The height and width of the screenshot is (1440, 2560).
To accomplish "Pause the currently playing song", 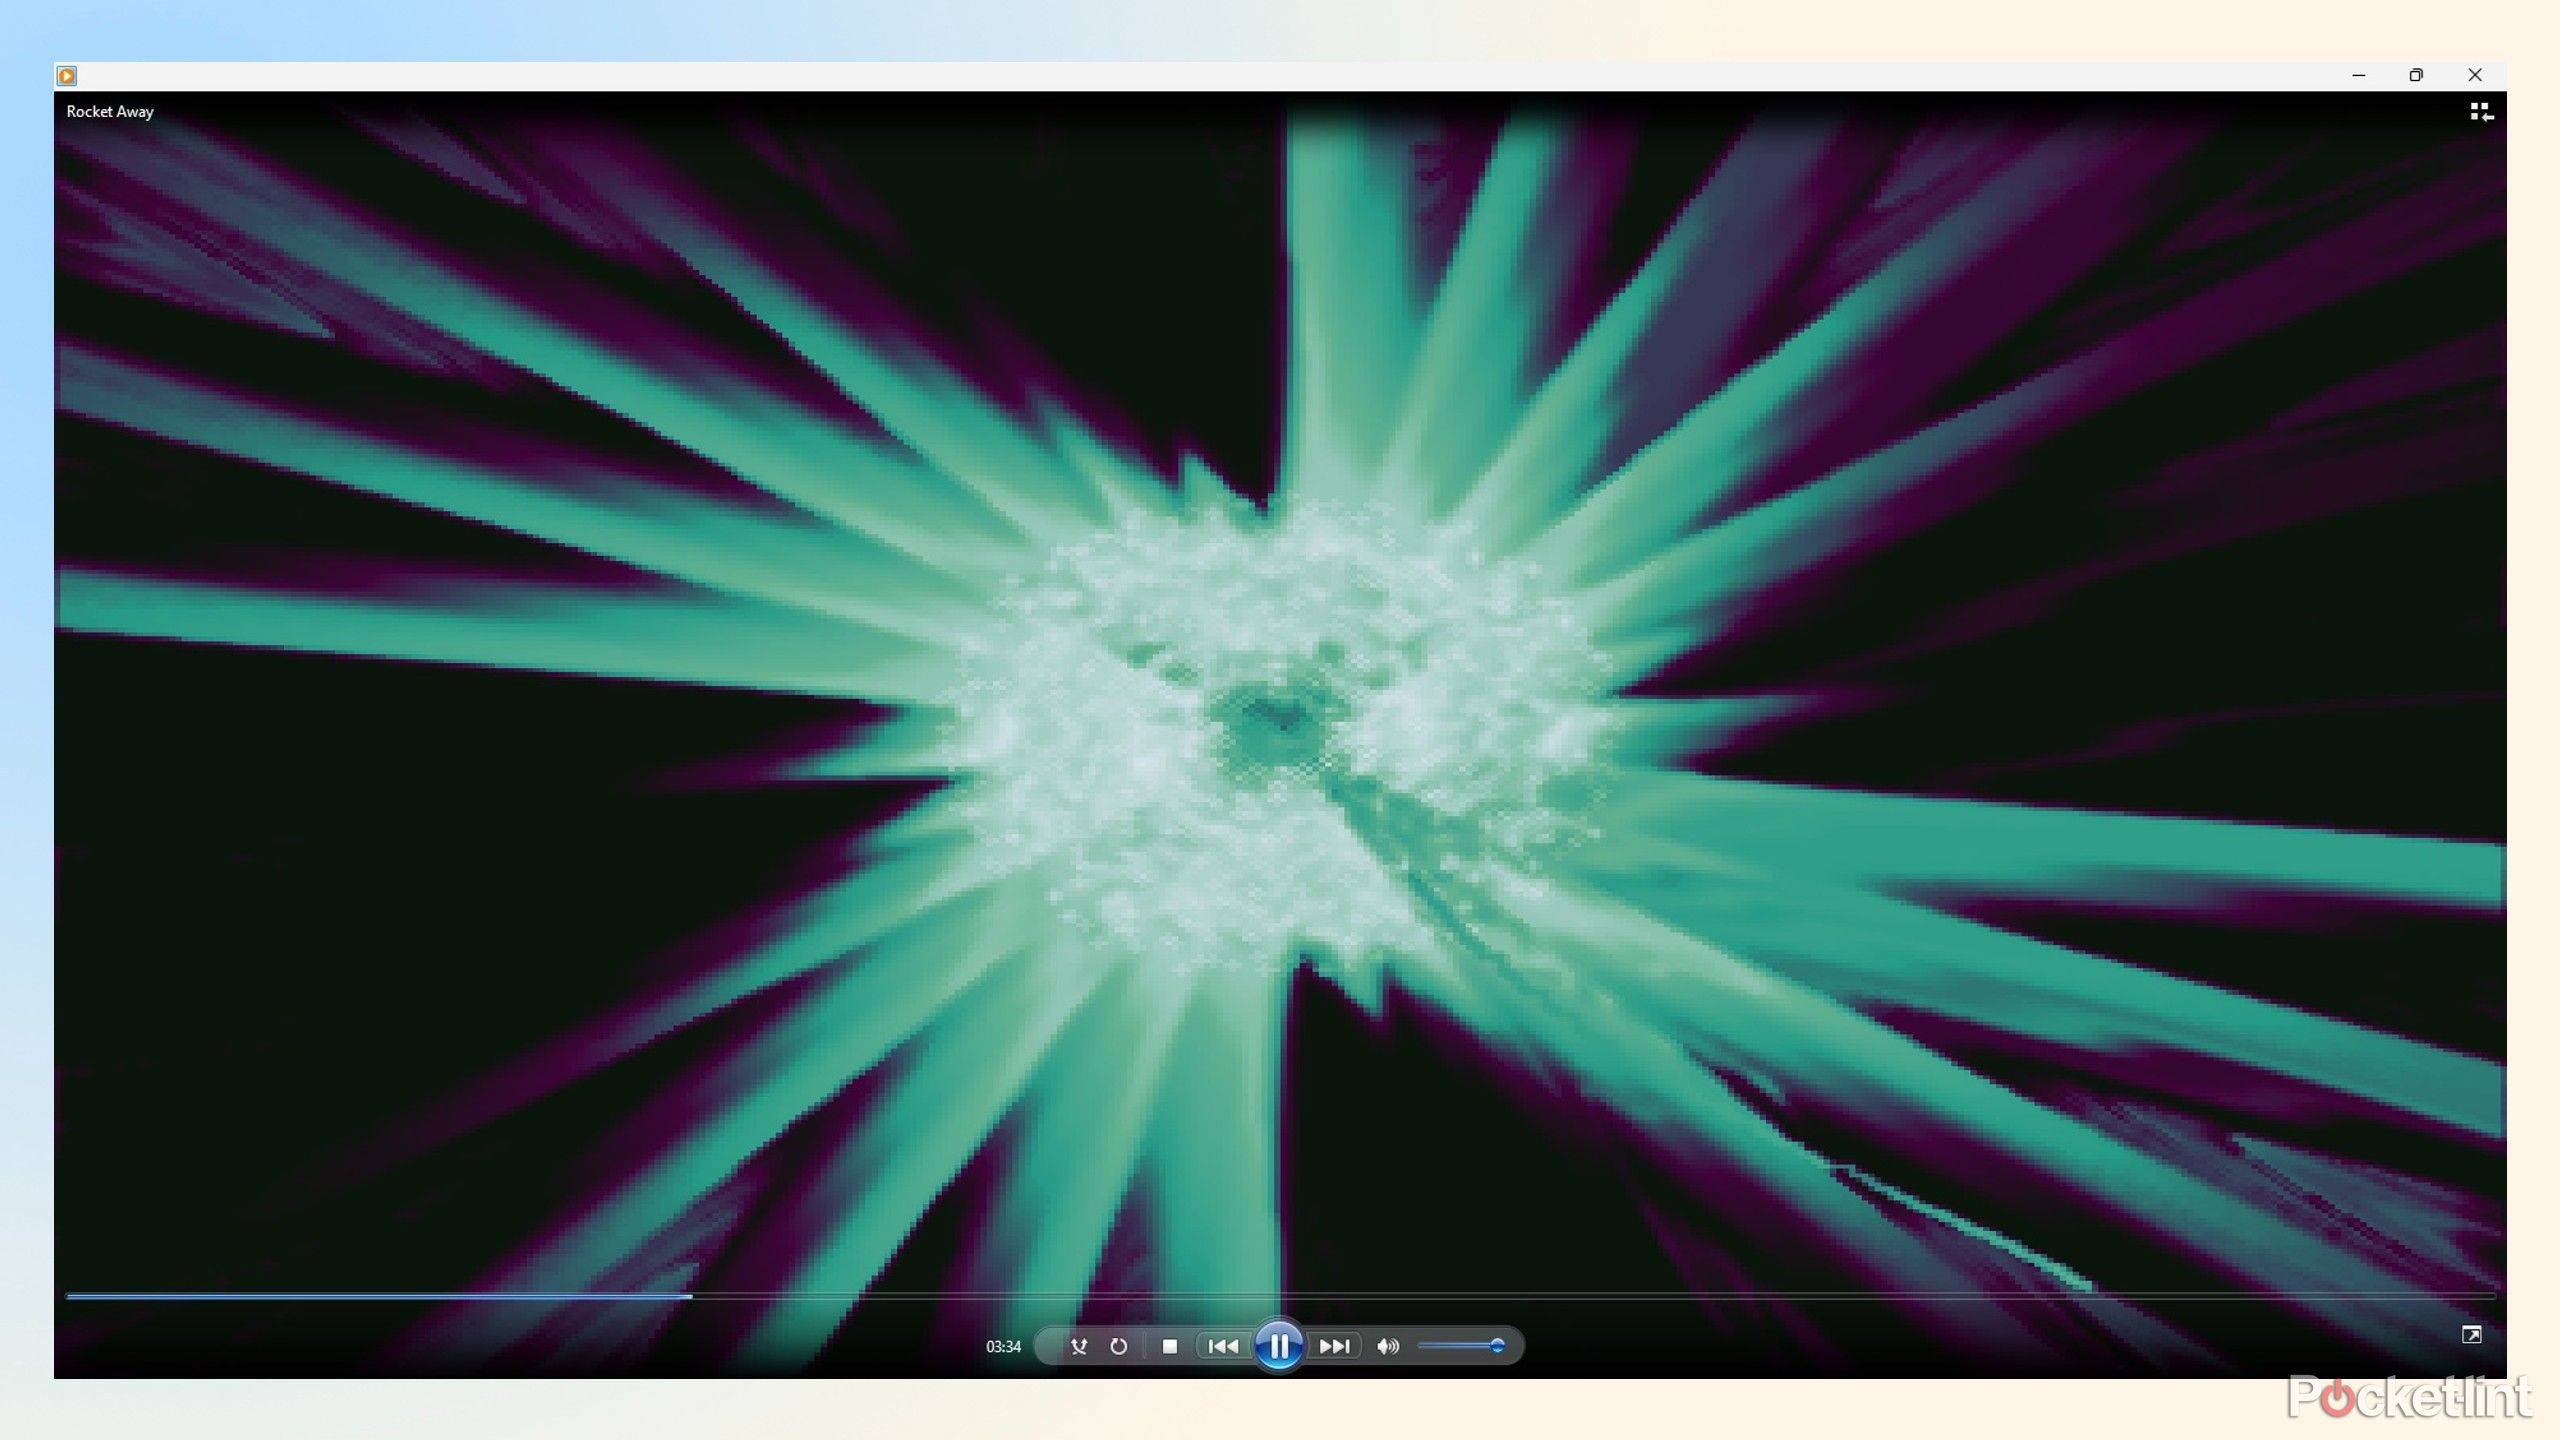I will tap(1279, 1346).
